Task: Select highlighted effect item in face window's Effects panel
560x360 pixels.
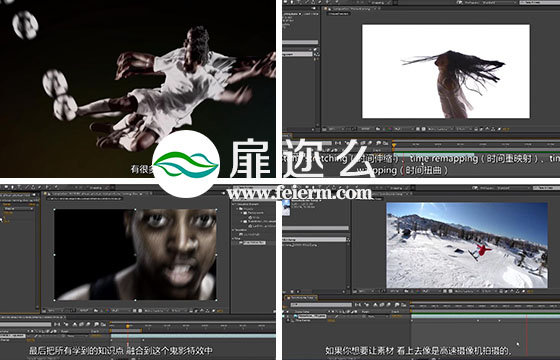Action: 255,242
